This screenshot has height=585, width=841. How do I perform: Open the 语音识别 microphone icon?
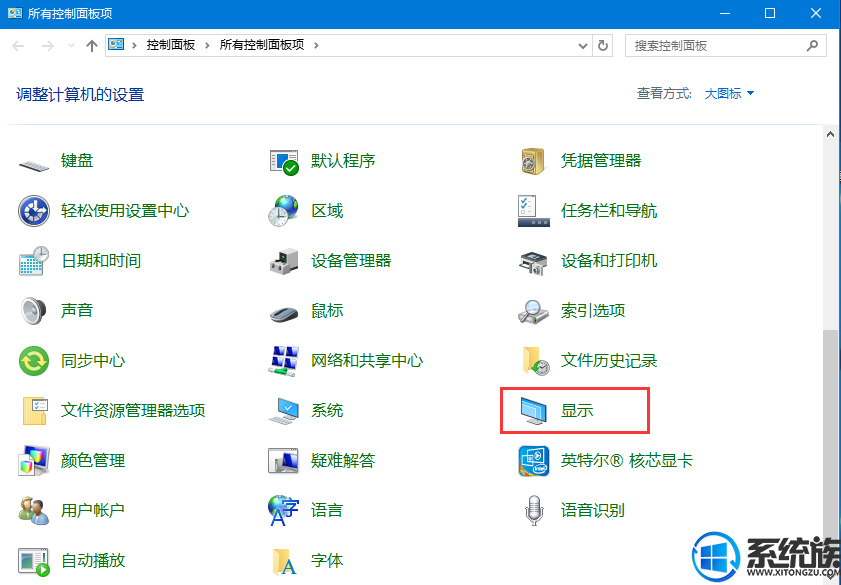pos(534,511)
